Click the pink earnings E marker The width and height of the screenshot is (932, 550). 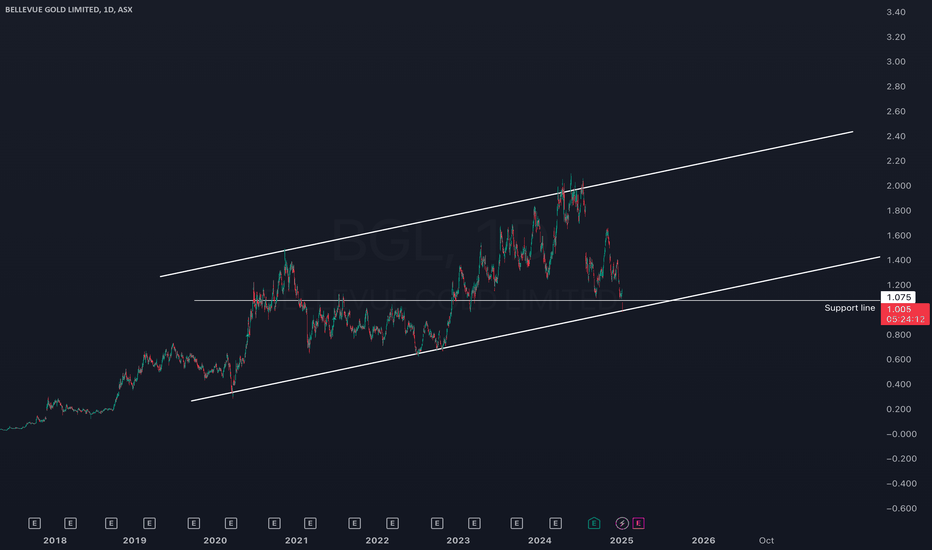click(638, 523)
